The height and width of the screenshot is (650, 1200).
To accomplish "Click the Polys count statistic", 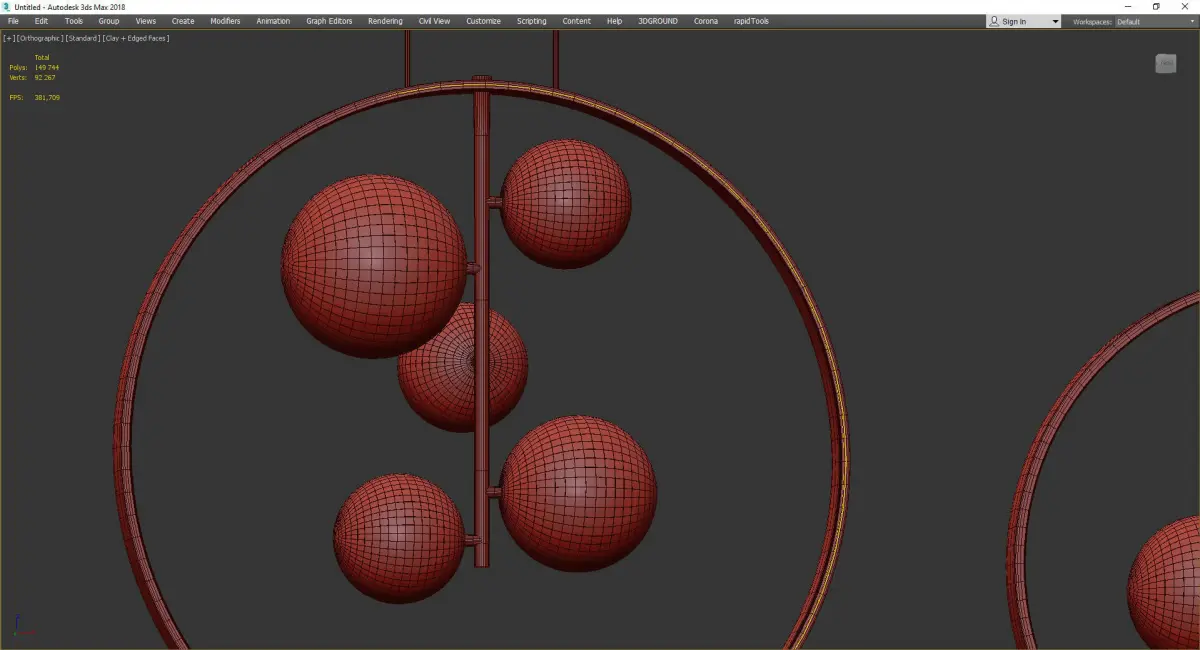I will pyautogui.click(x=35, y=67).
